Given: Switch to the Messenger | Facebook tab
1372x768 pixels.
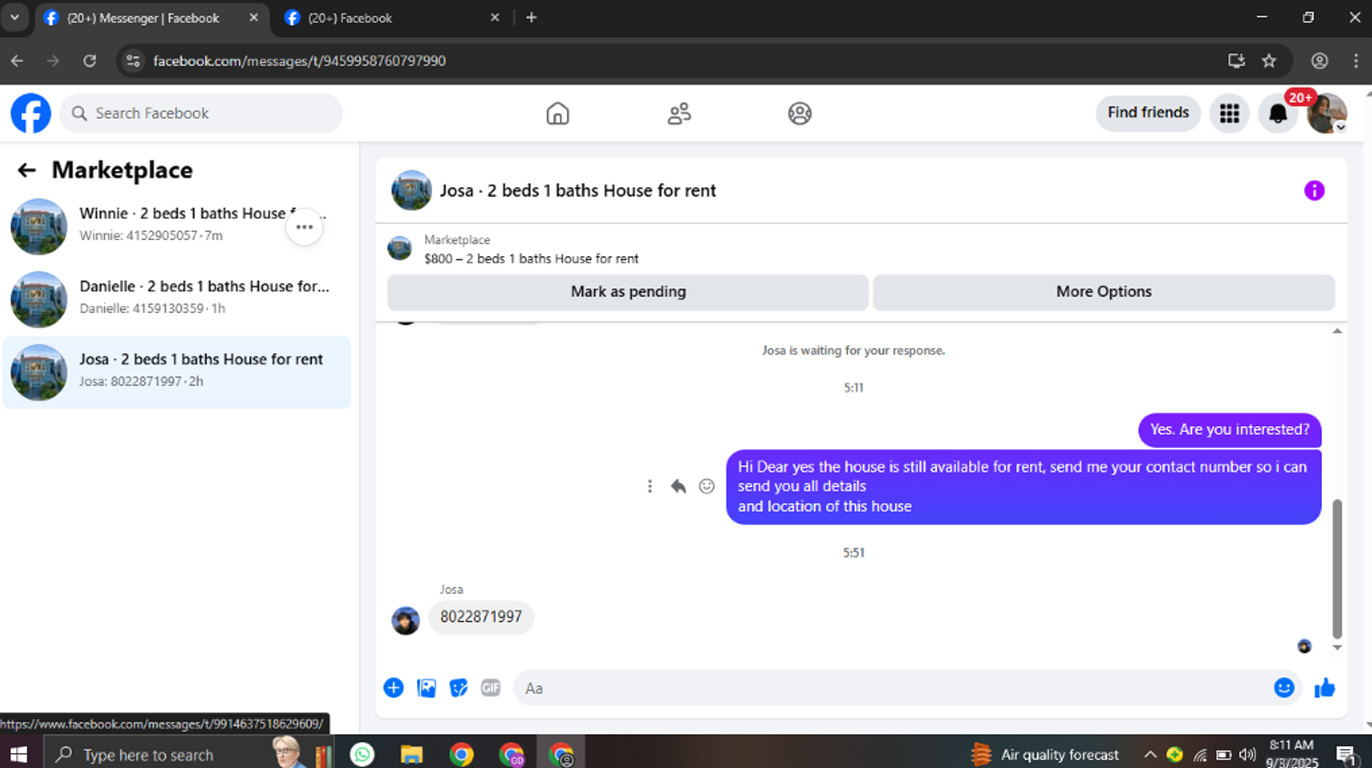Looking at the screenshot, I should pyautogui.click(x=143, y=18).
